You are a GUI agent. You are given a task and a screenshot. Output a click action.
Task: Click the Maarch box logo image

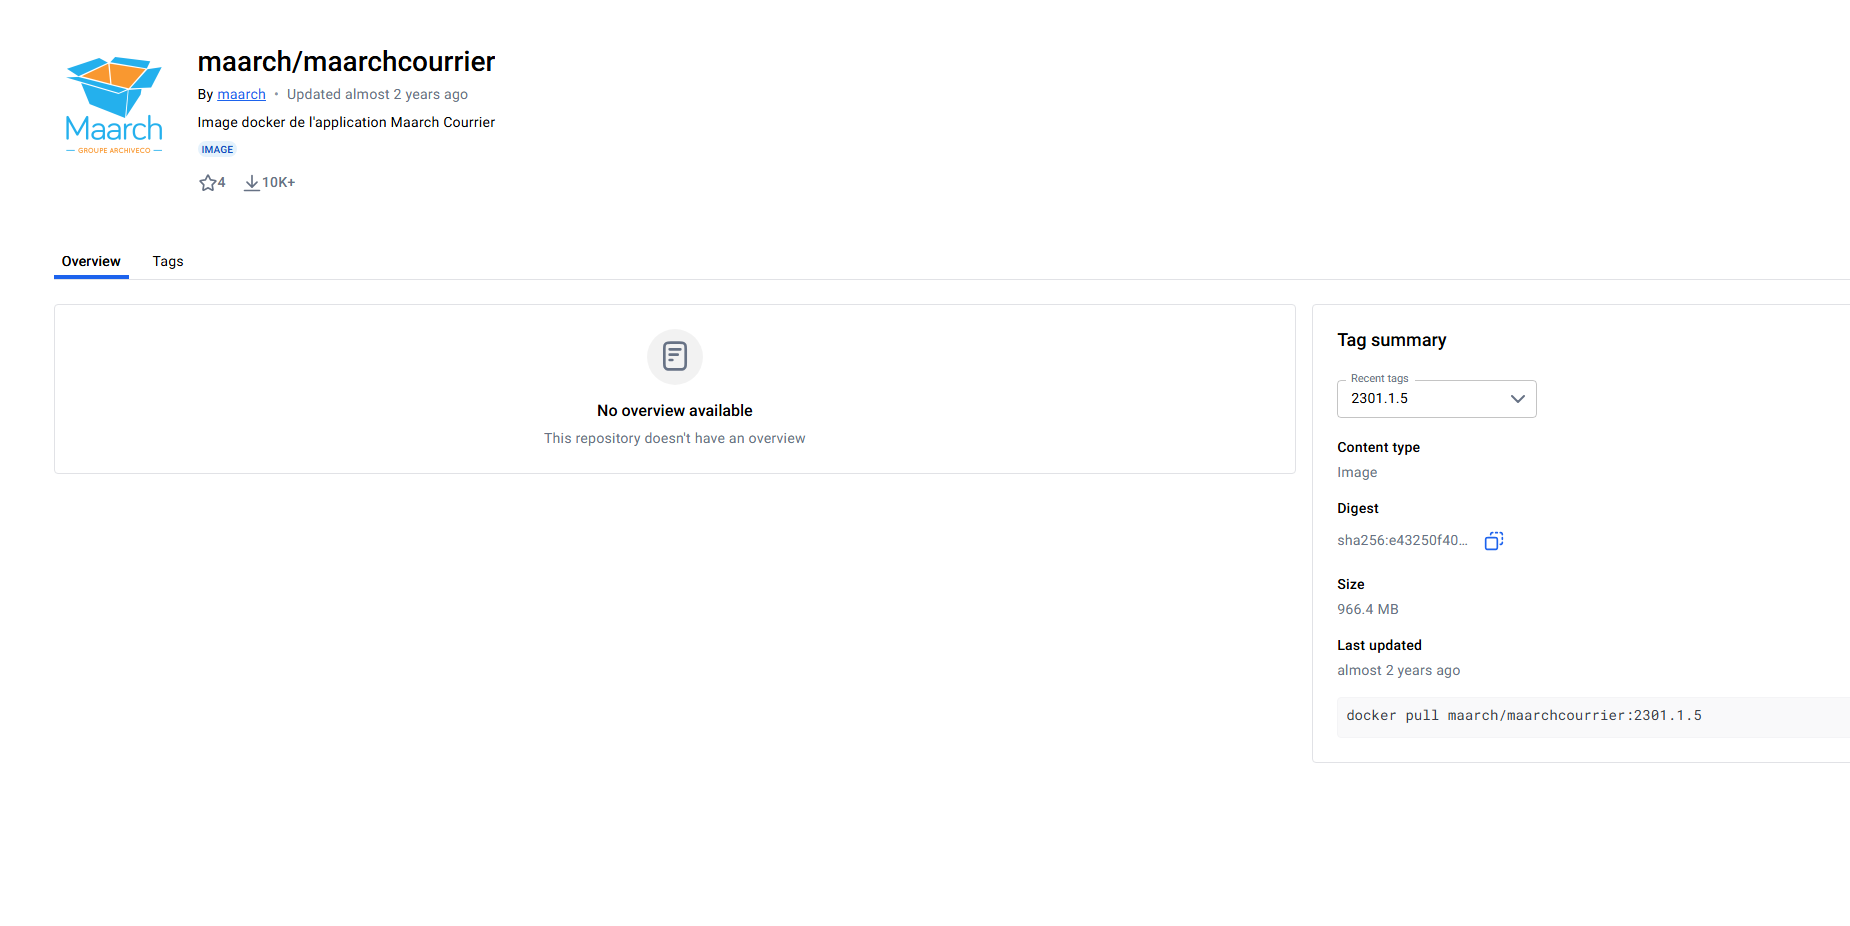point(114,105)
